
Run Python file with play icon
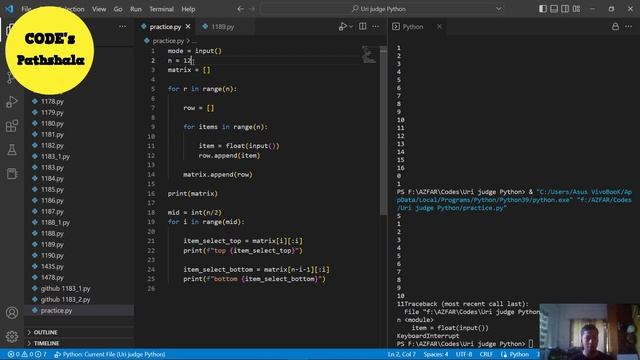coord(342,27)
